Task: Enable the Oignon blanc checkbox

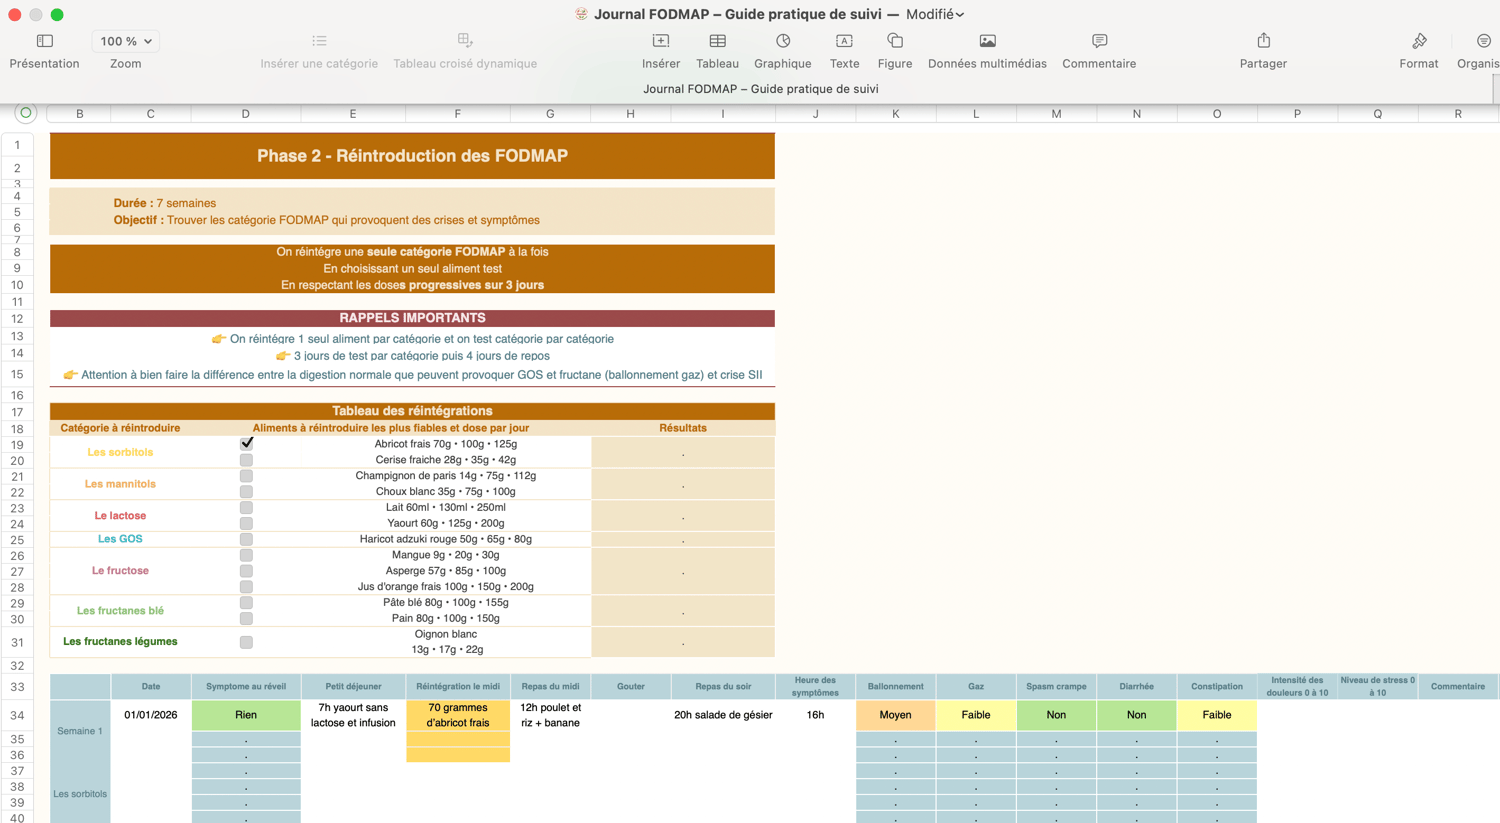Action: click(246, 642)
